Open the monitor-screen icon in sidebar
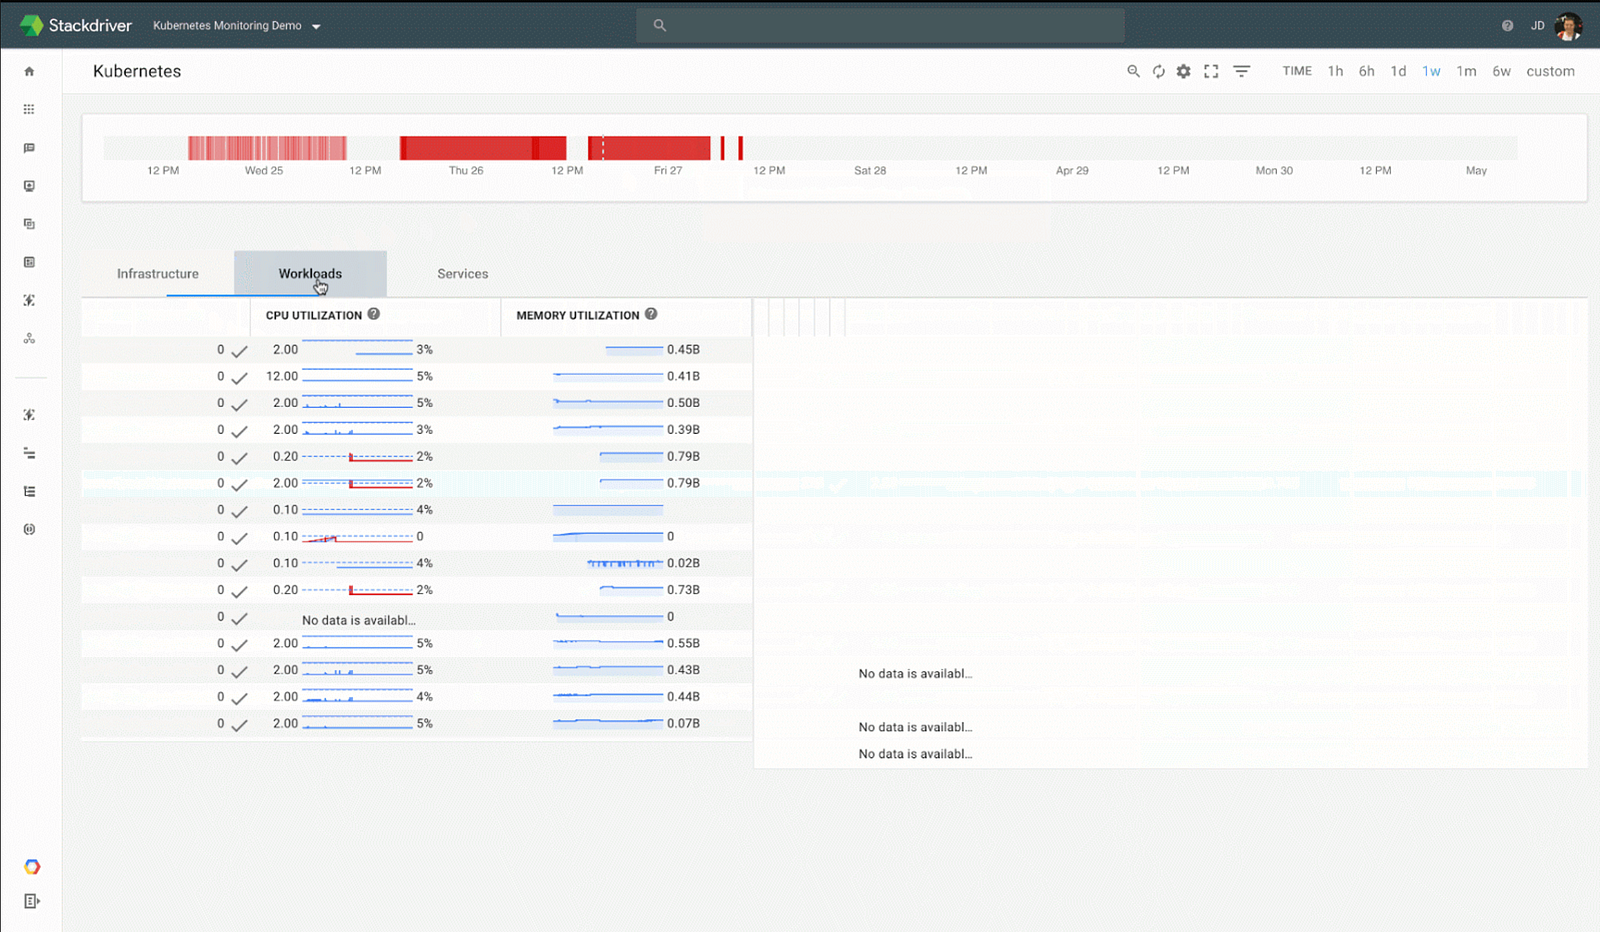1600x932 pixels. point(29,186)
